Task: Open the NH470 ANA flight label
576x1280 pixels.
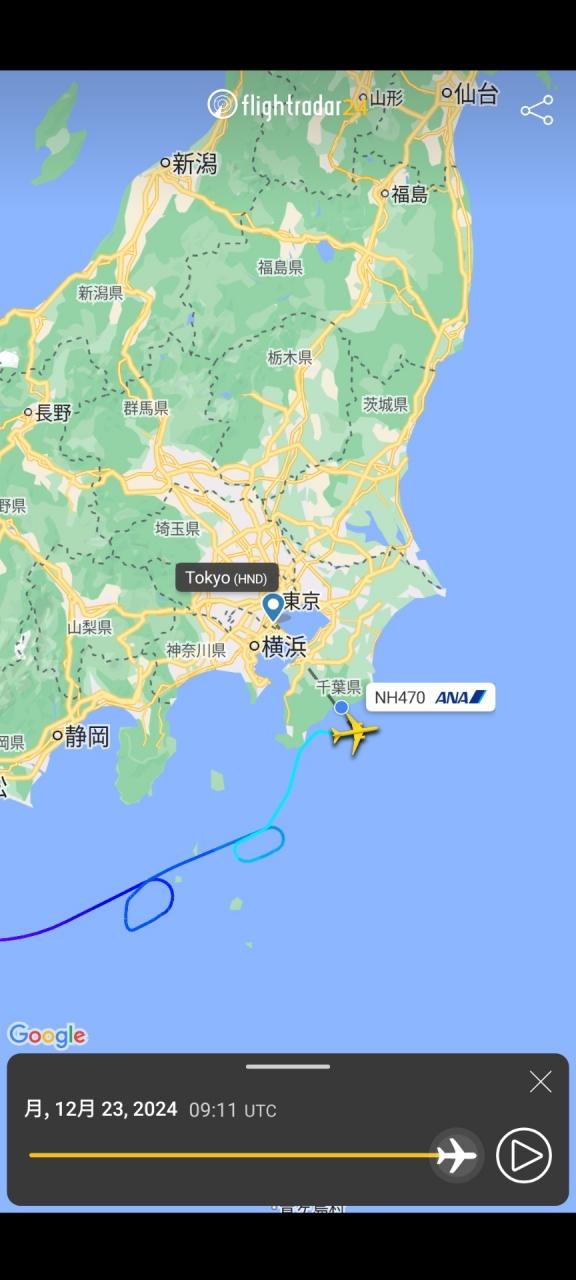Action: point(430,697)
